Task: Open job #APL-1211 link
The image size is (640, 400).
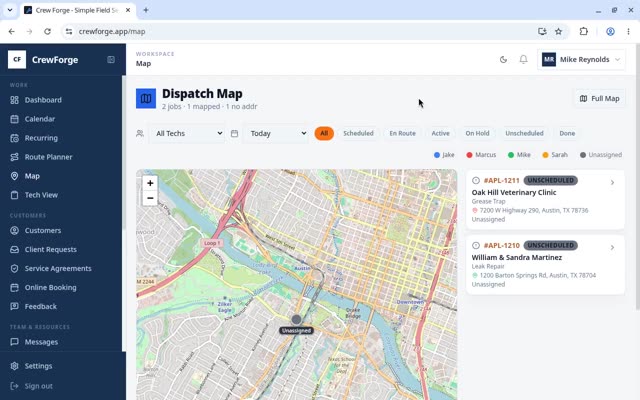Action: [501, 180]
